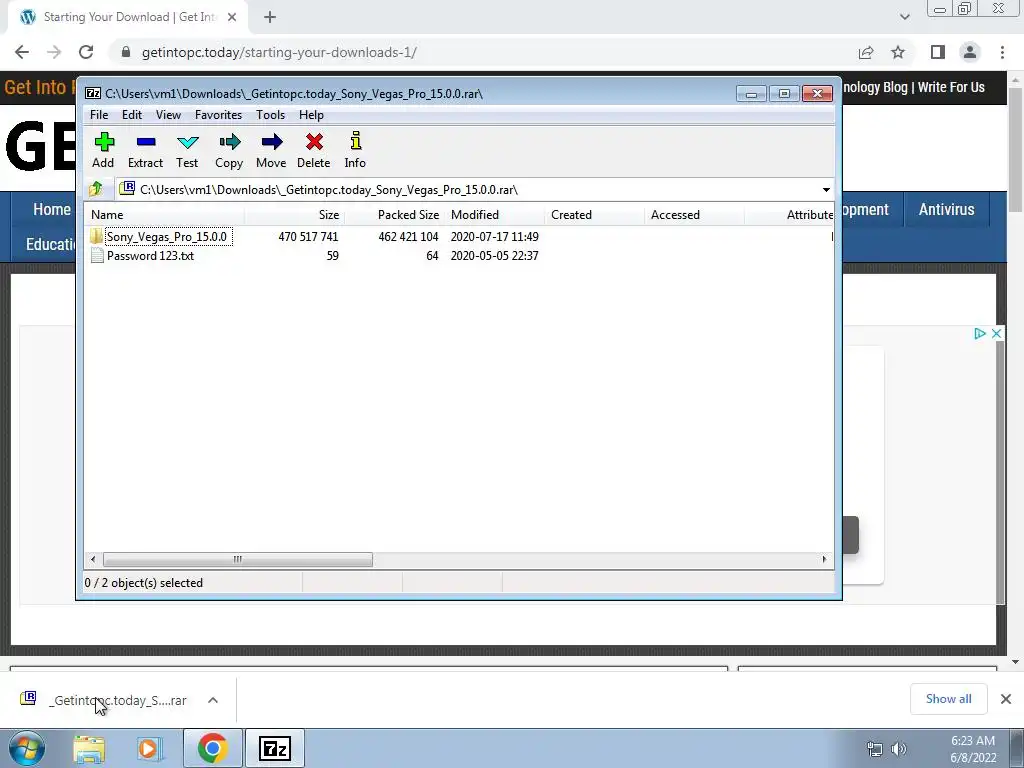Open the Antivirus nav link
This screenshot has height=768, width=1024.
946,210
